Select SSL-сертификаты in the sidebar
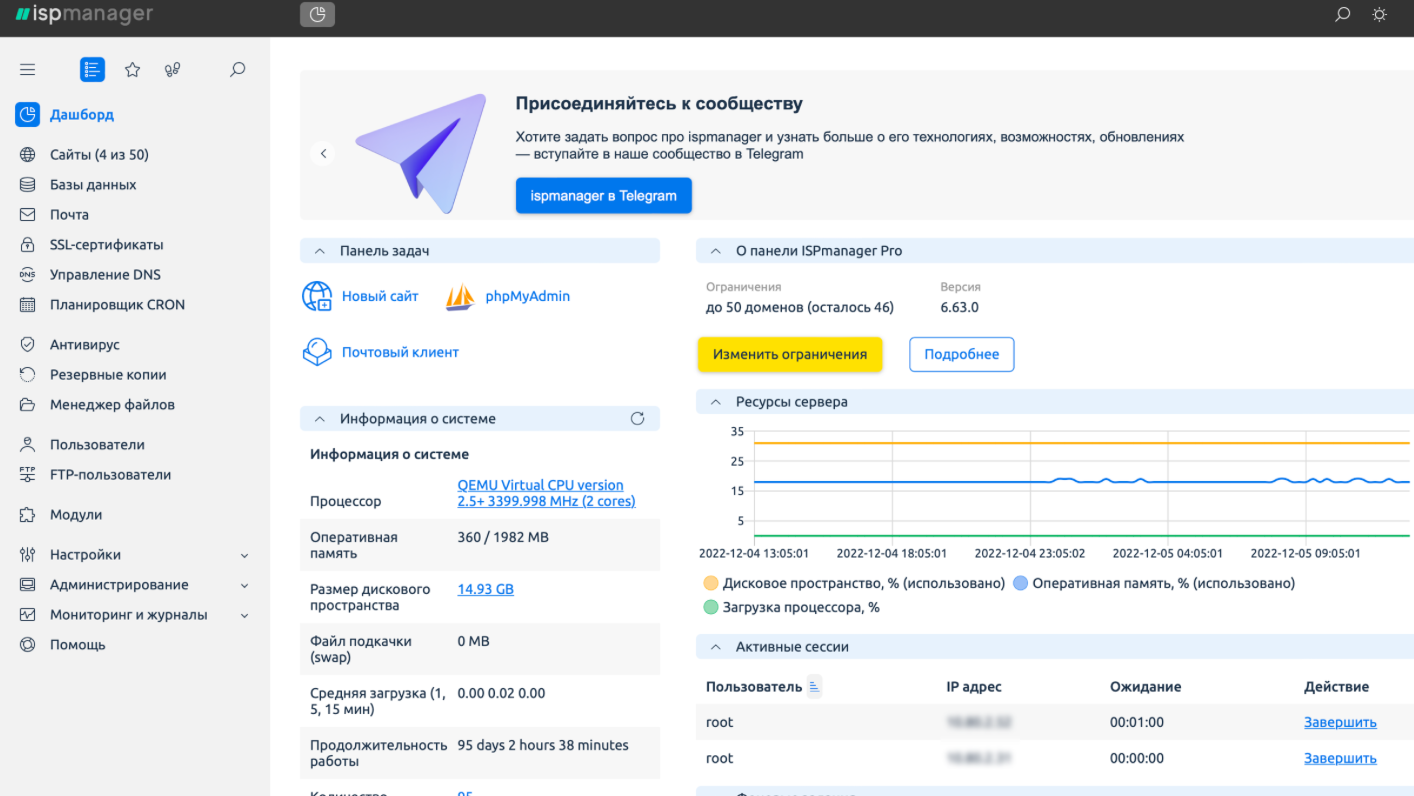 (x=105, y=244)
